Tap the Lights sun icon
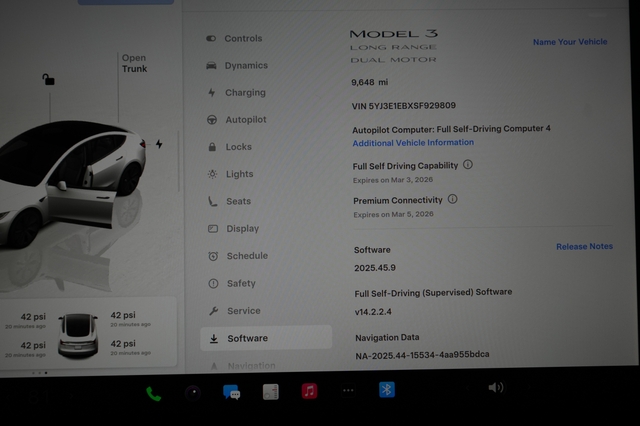Screen dimensions: 640x426 tap(212, 174)
